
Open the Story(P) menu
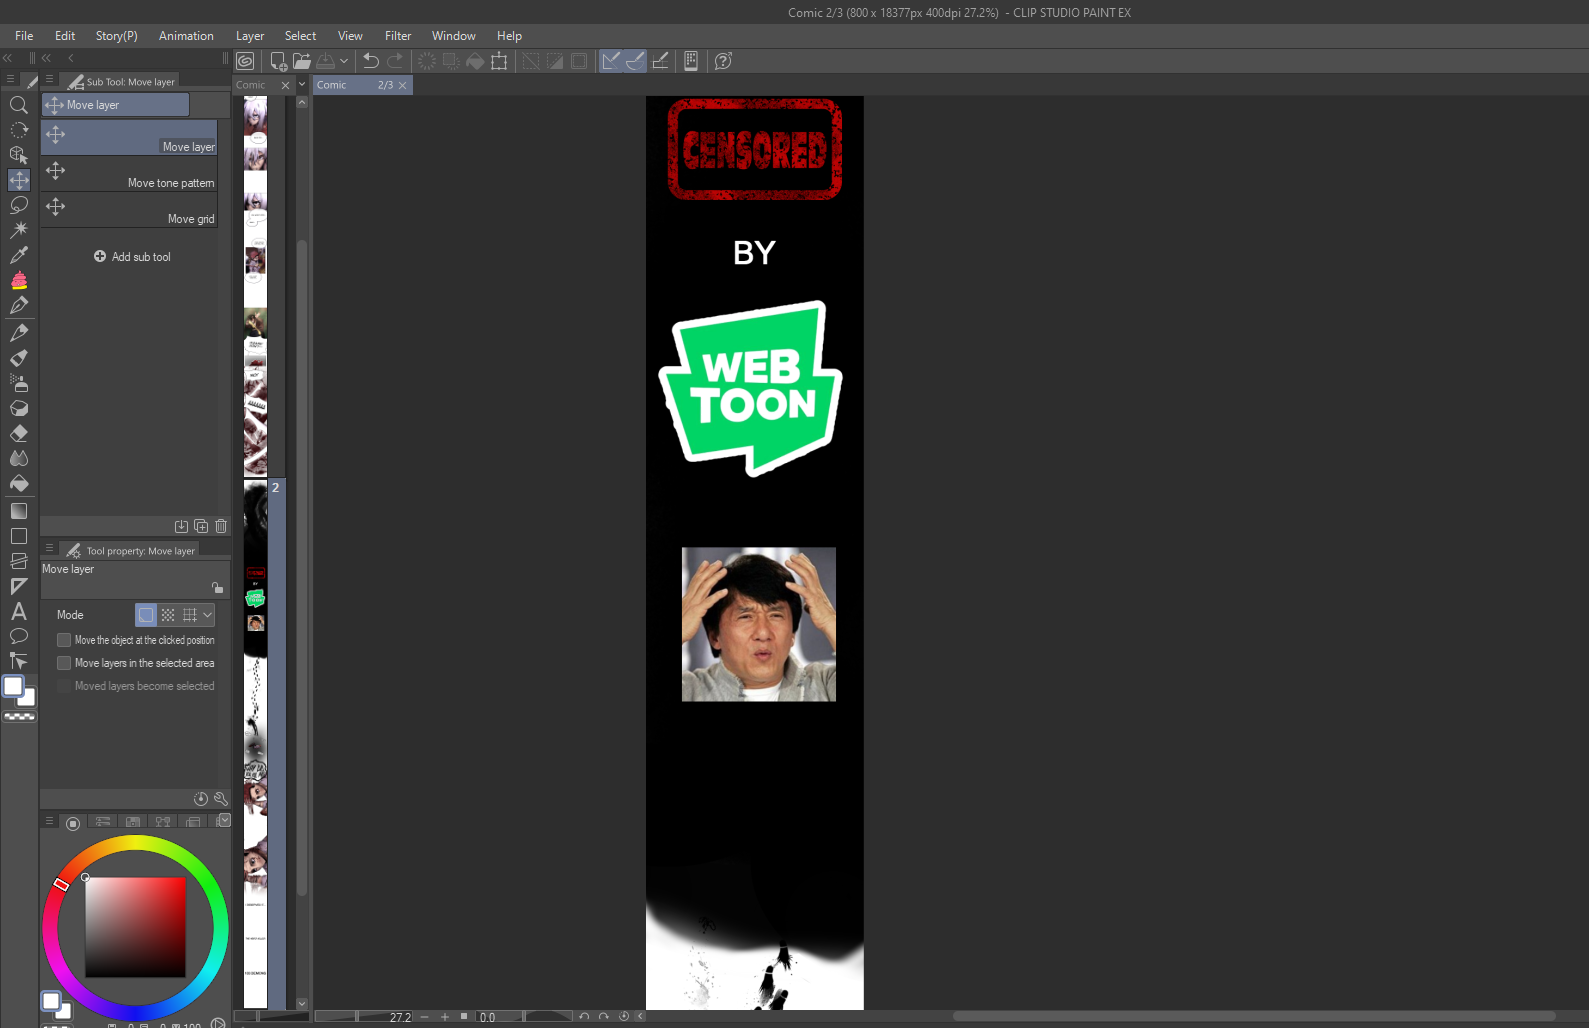click(117, 36)
